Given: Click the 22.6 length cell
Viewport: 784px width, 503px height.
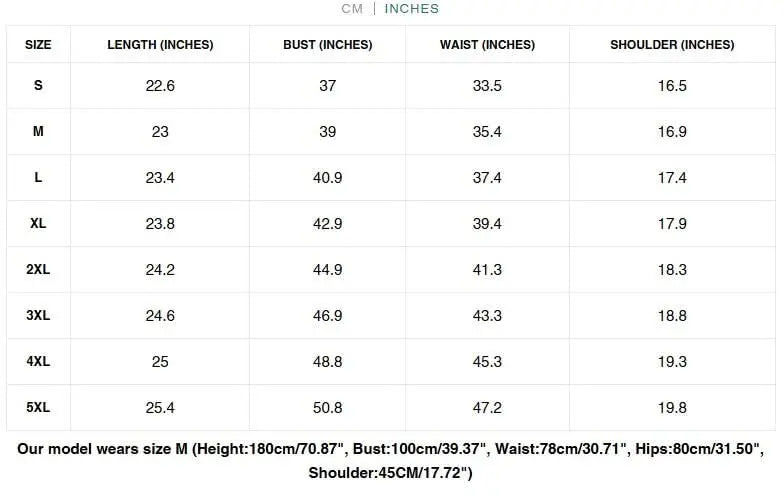Looking at the screenshot, I should (160, 86).
